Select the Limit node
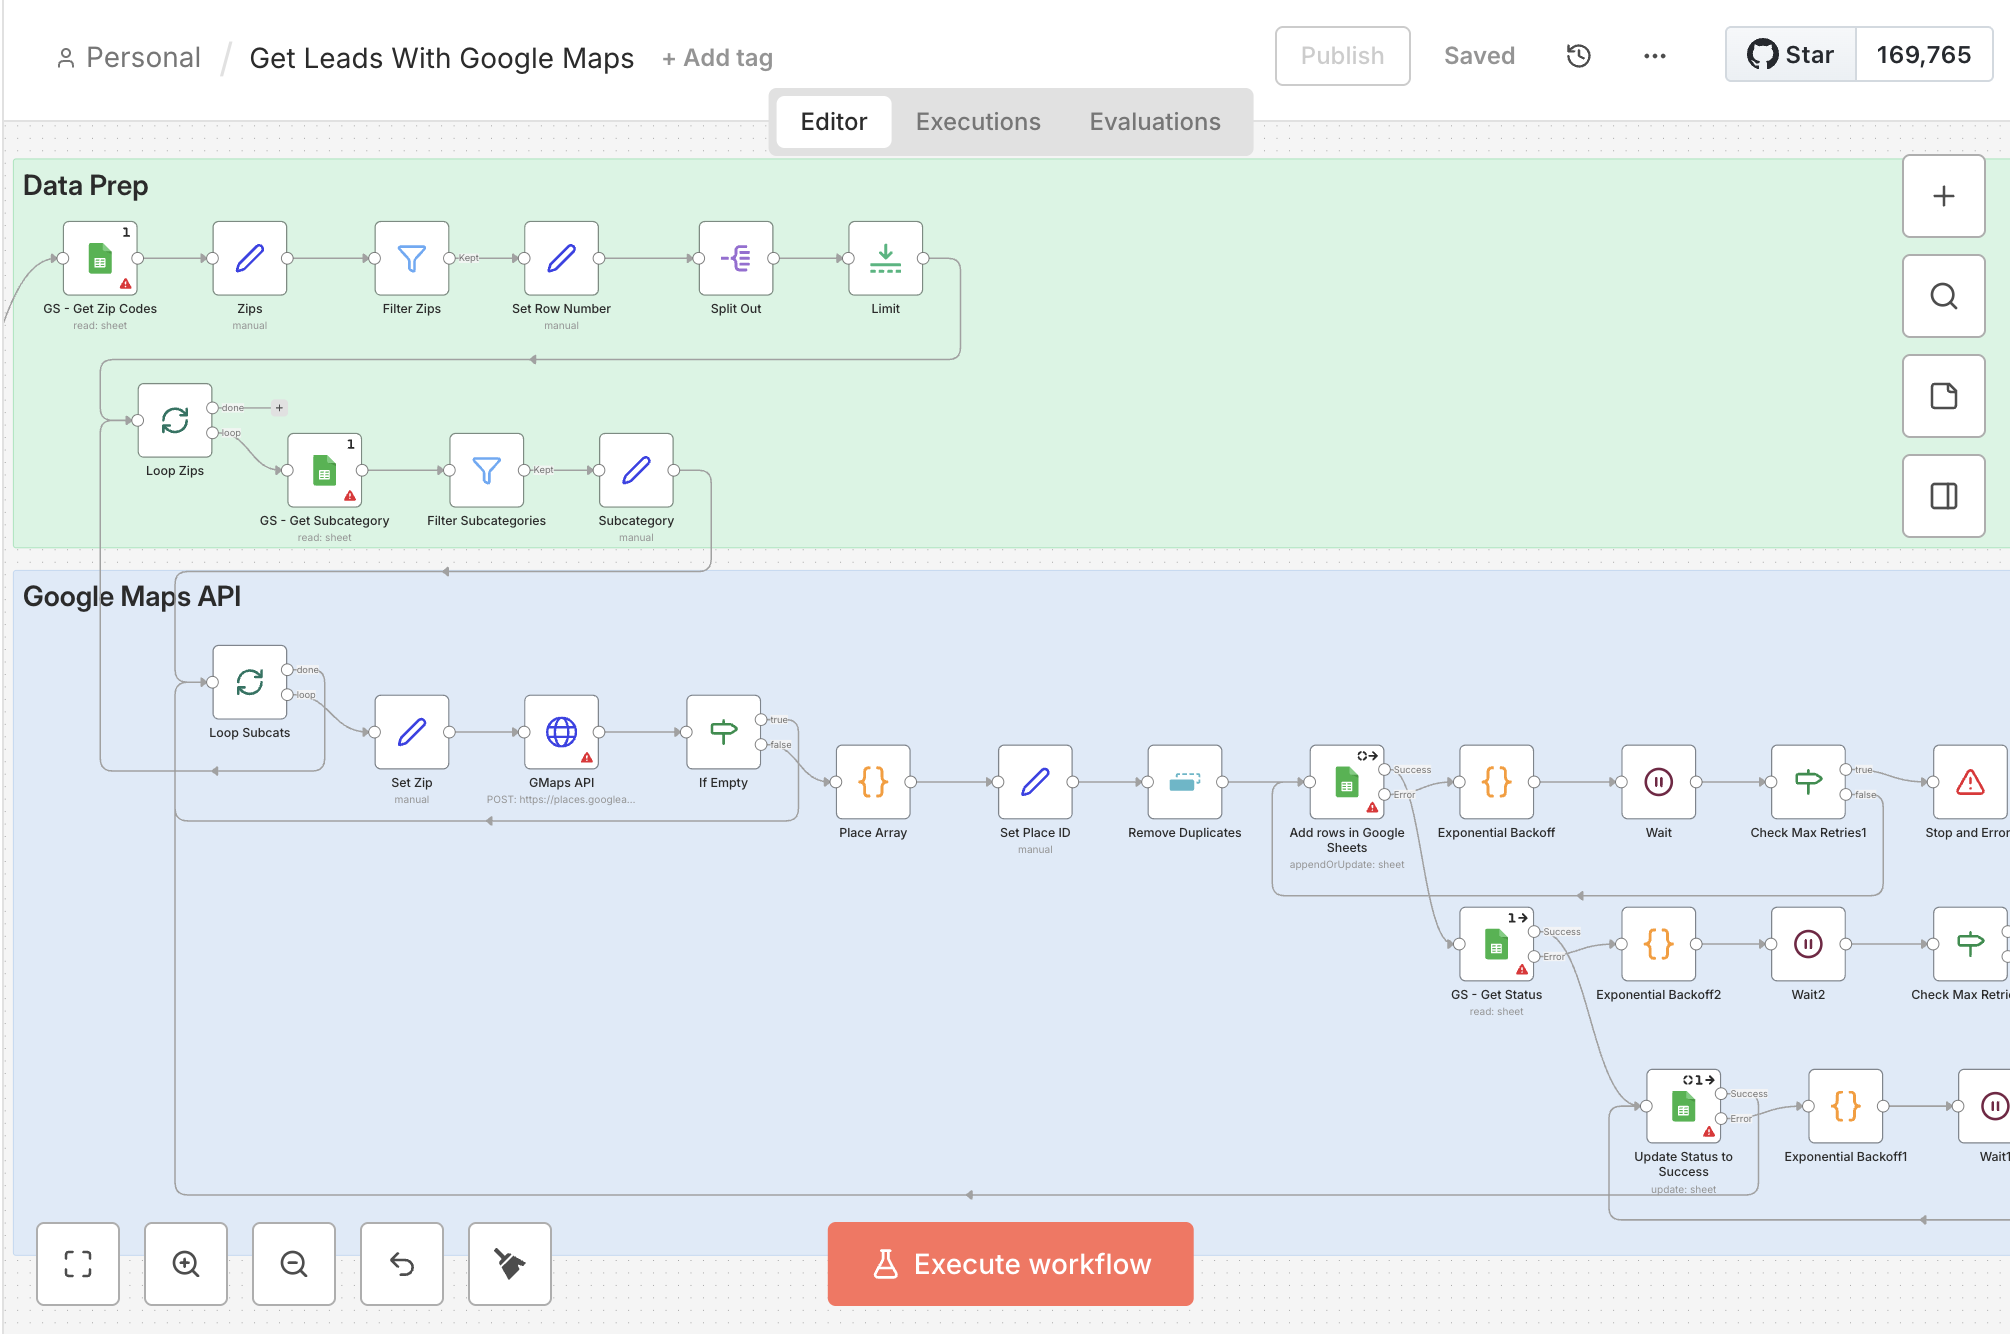Screen dimensions: 2010x1334 point(885,258)
